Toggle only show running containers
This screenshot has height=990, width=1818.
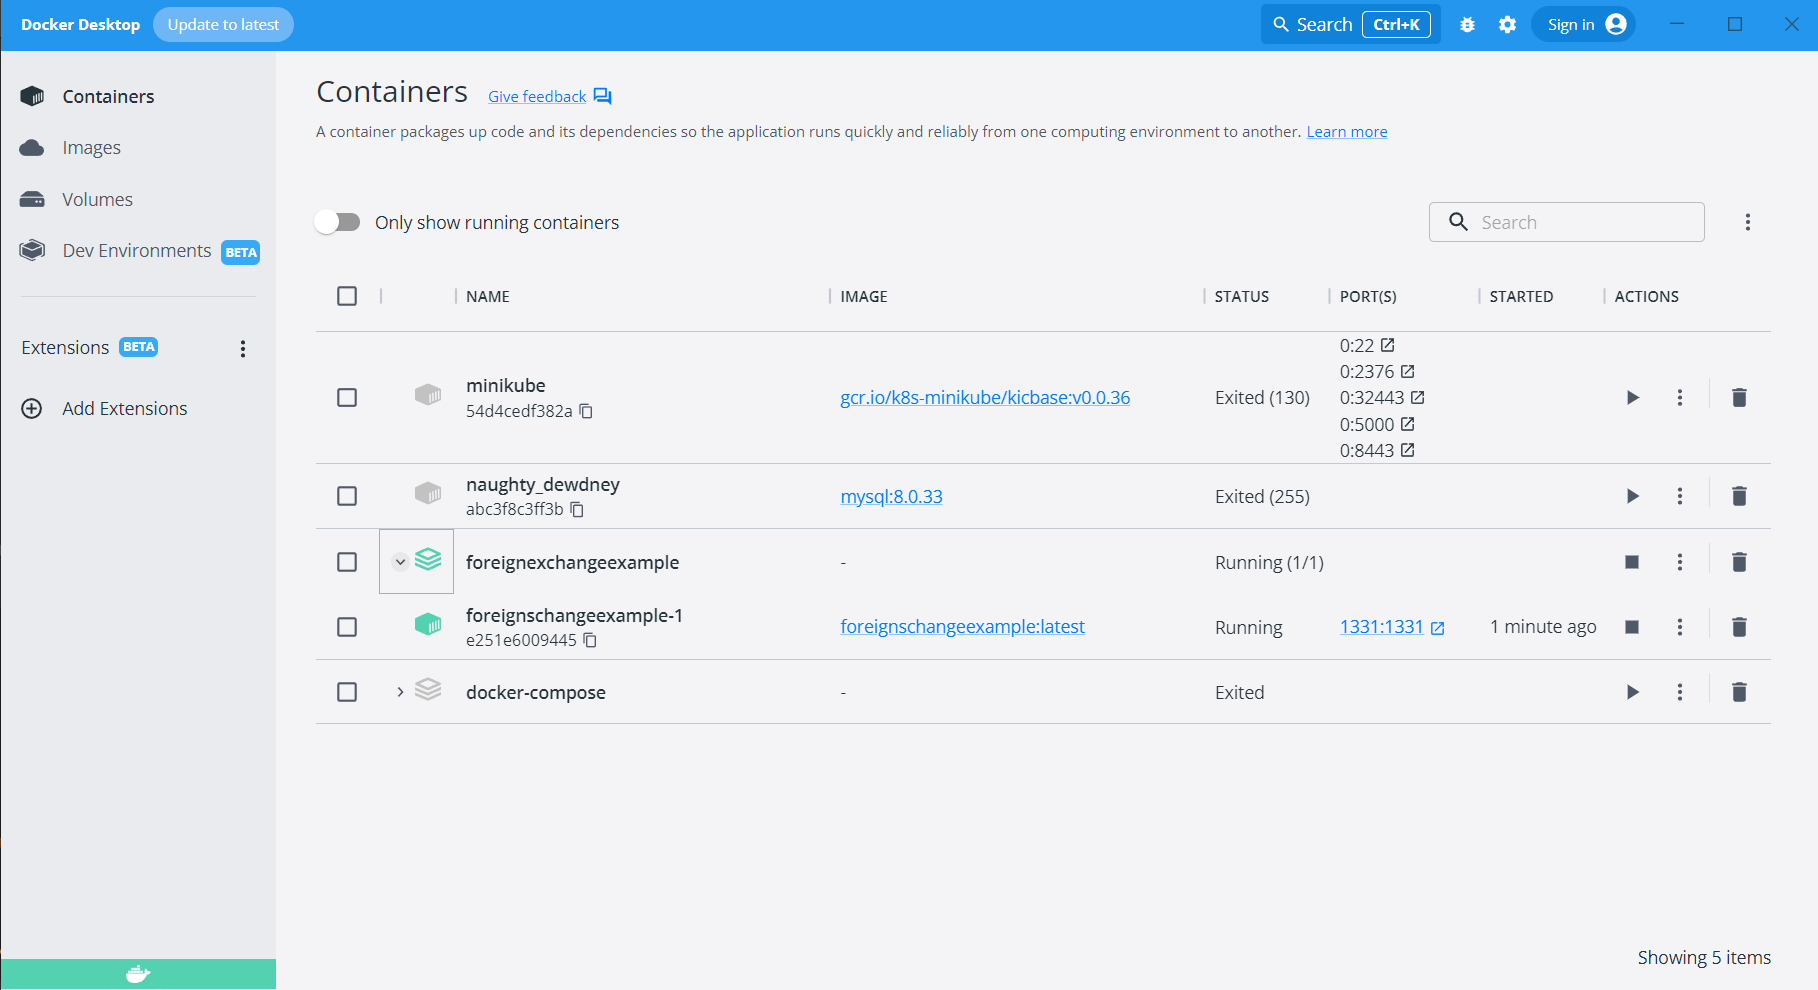338,222
